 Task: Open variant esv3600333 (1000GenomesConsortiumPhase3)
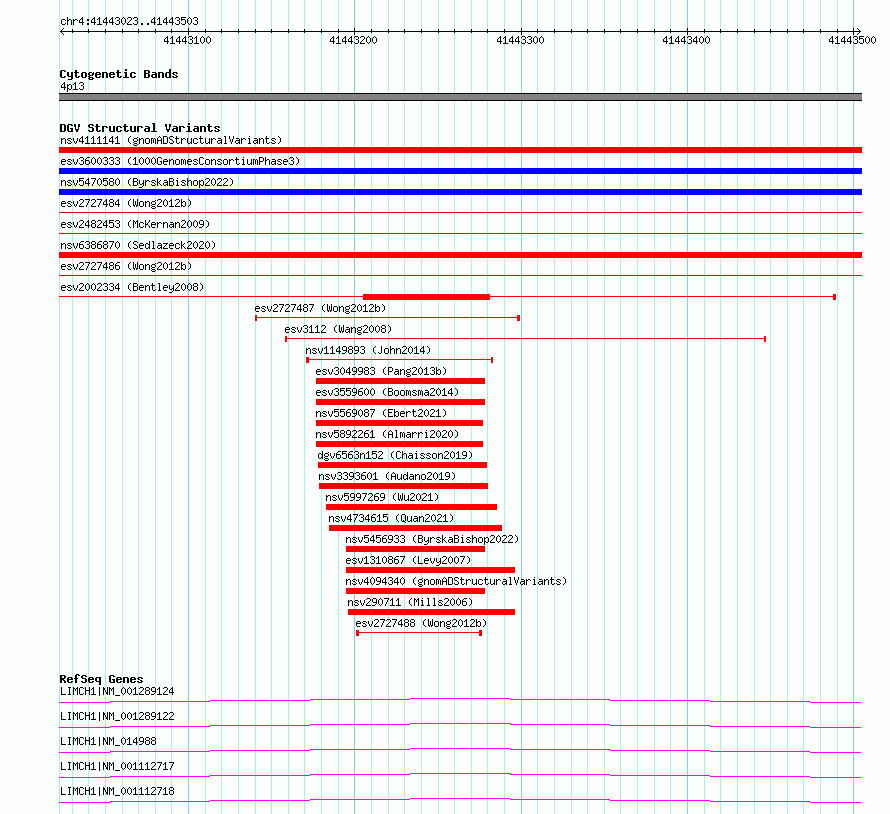click(x=180, y=161)
